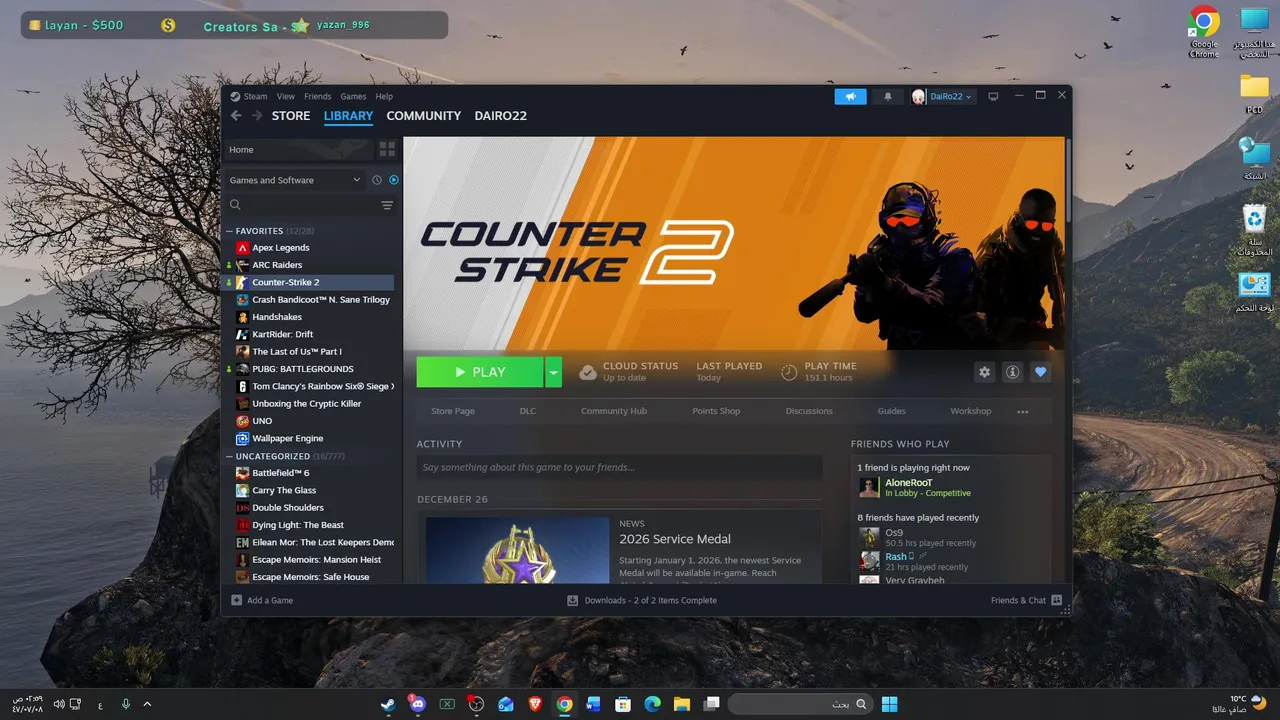Image resolution: width=1280 pixels, height=720 pixels.
Task: Open the Workshop link
Action: [971, 411]
